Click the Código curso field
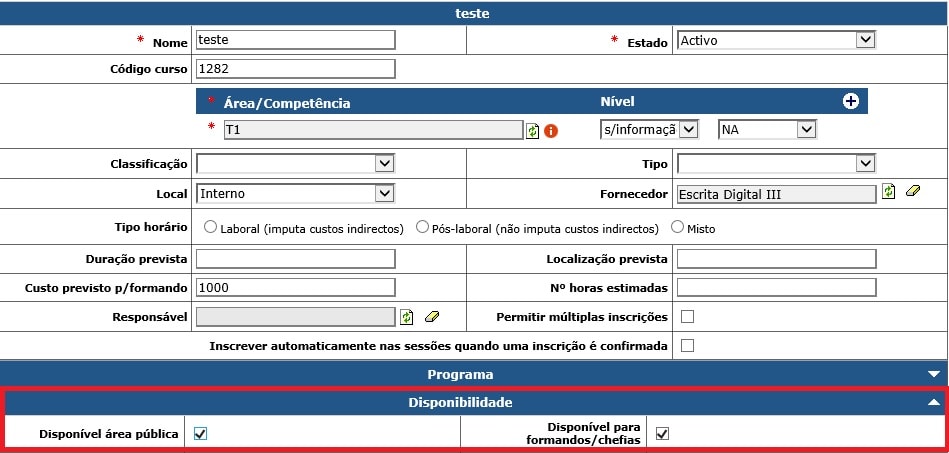 [x=295, y=69]
